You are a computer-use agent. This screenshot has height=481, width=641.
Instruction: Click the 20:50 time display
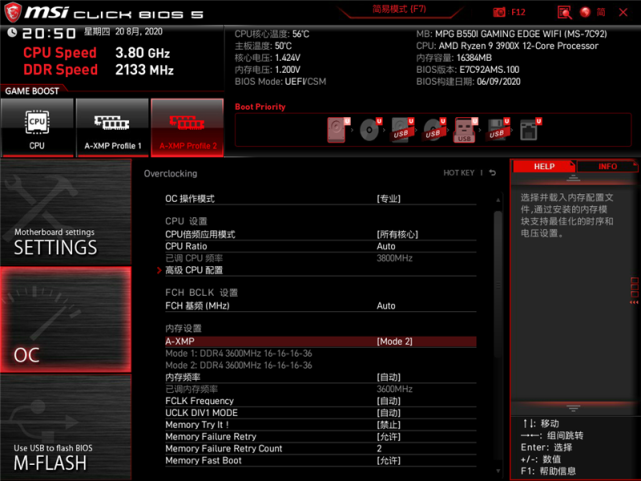click(x=49, y=34)
